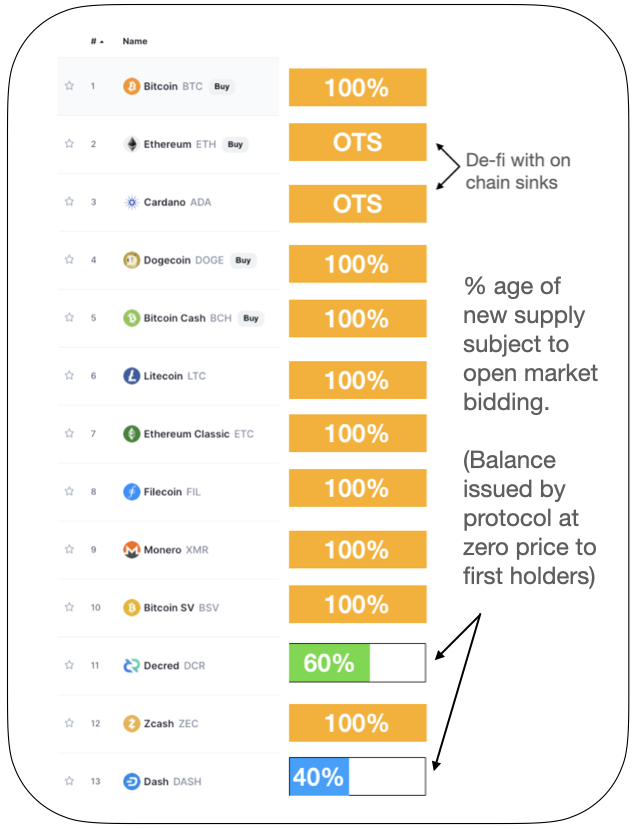Toggle the favorite star beside Zcash

click(x=69, y=723)
